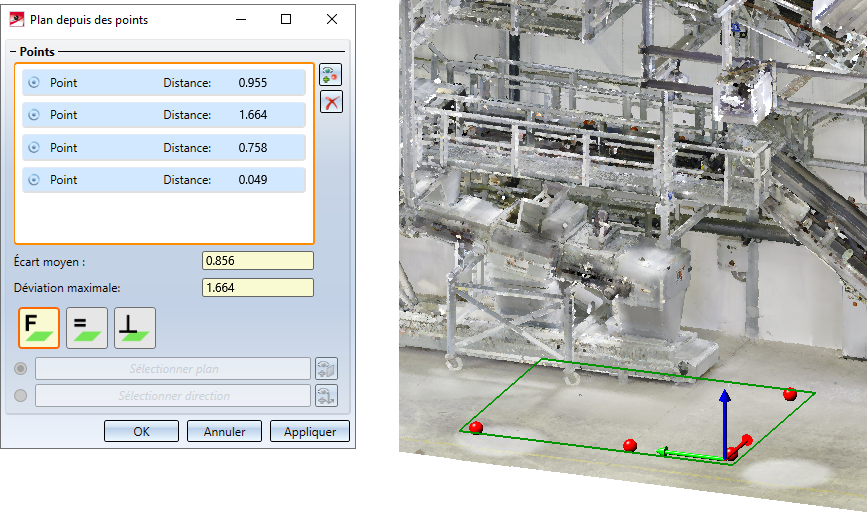Image resolution: width=867 pixels, height=512 pixels.
Task: Click the Écart moyen value field
Action: click(x=257, y=261)
